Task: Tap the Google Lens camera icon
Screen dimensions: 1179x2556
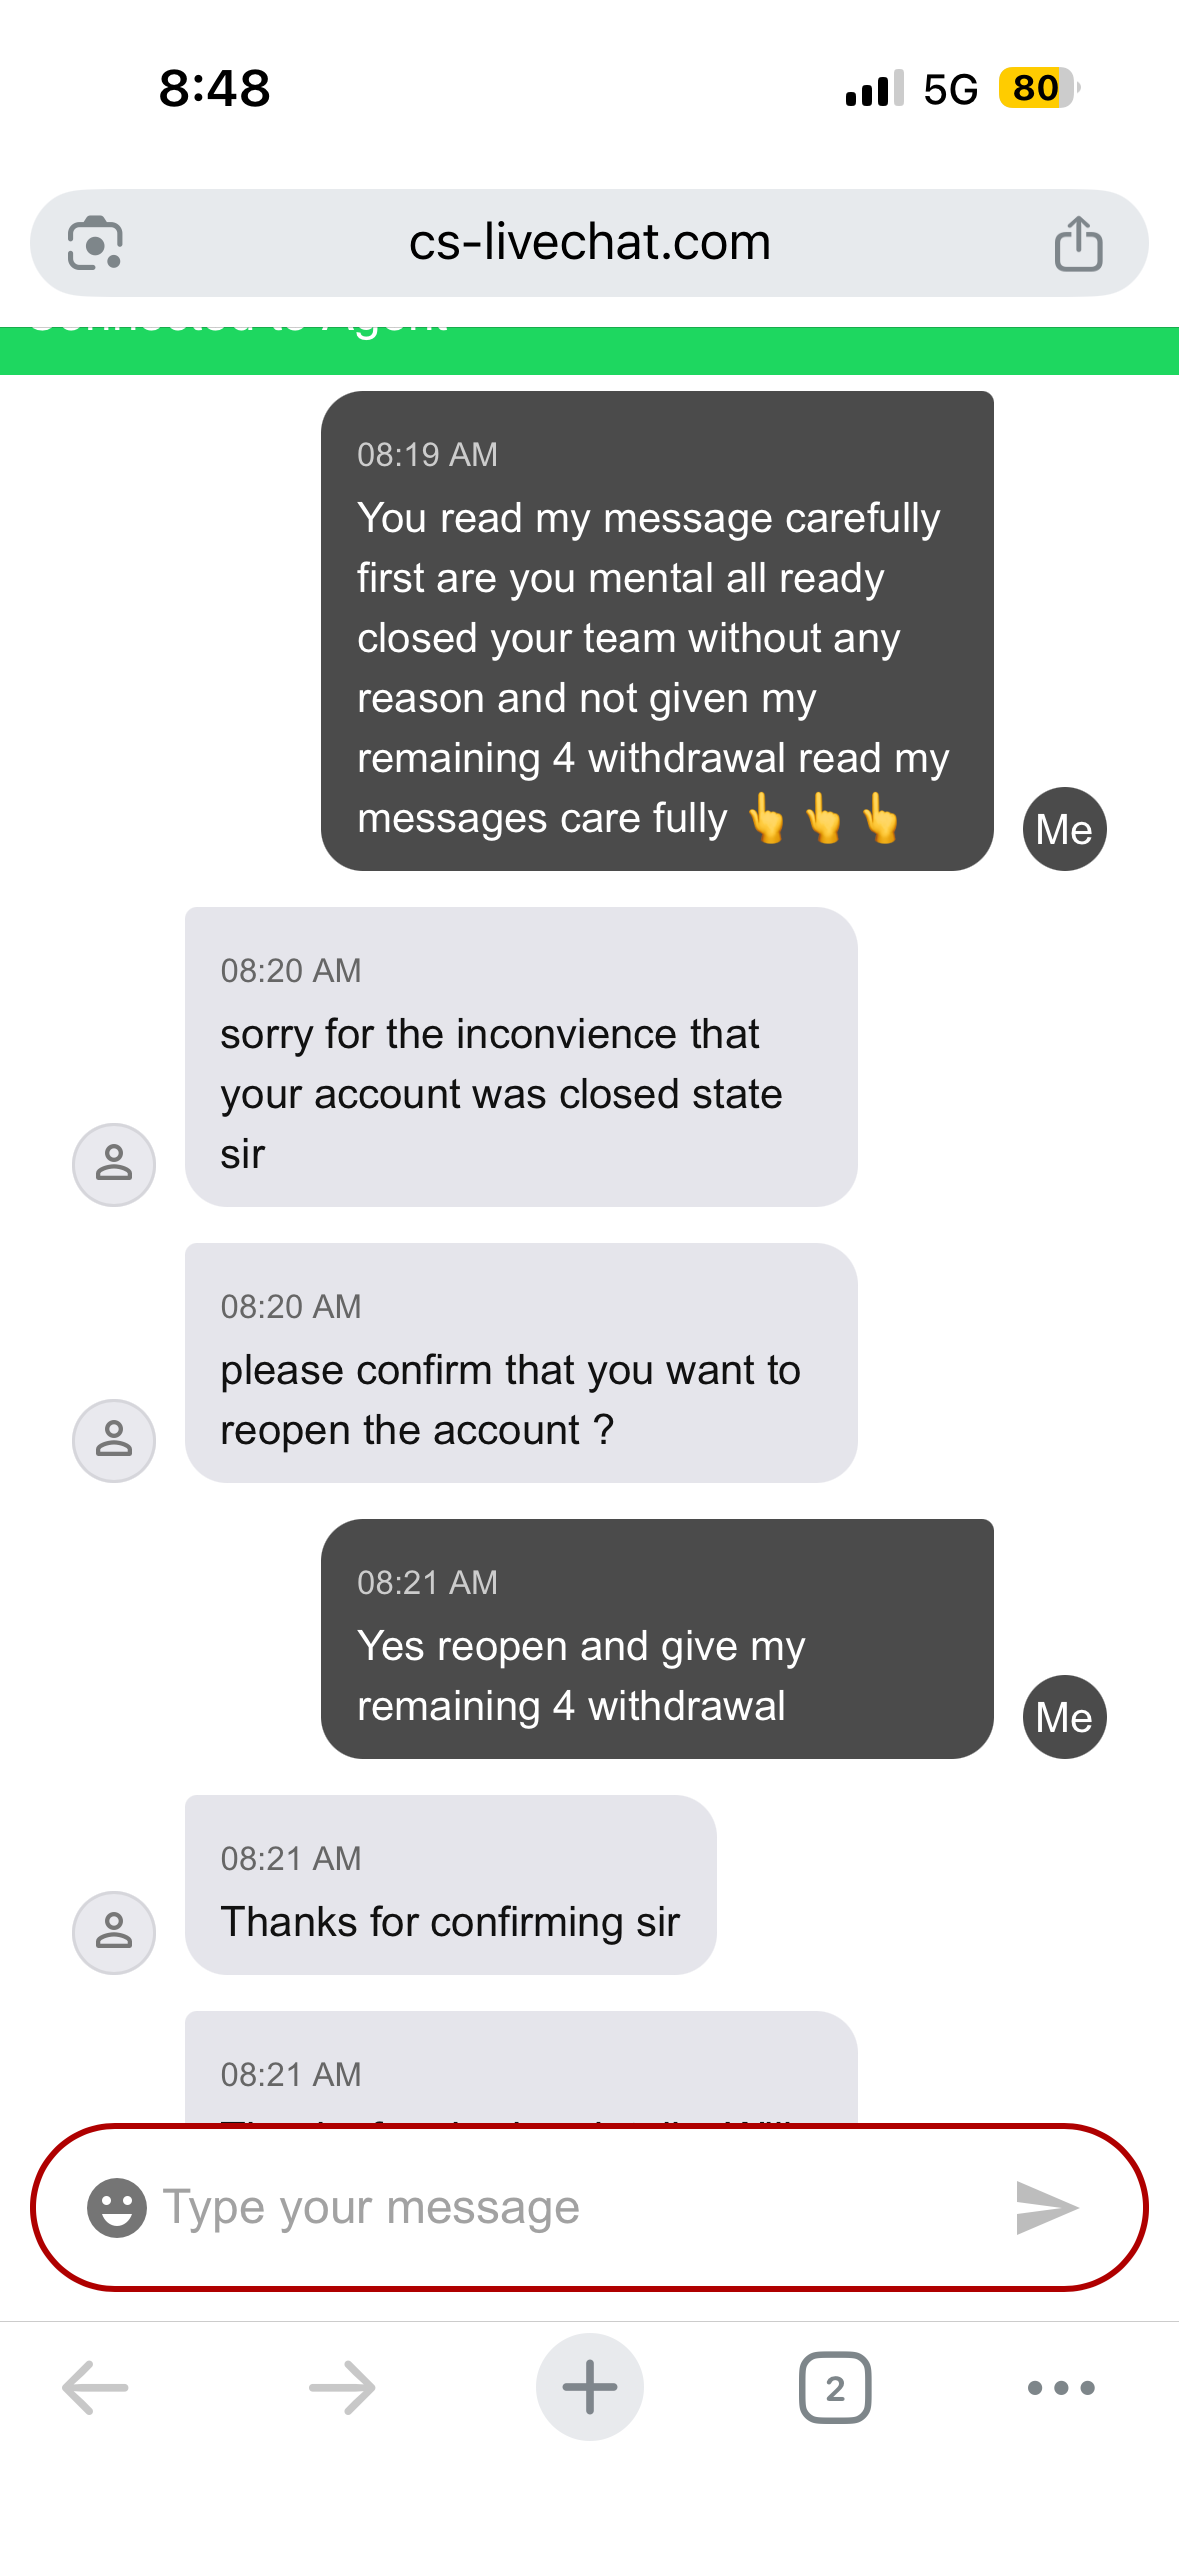Action: (x=95, y=243)
